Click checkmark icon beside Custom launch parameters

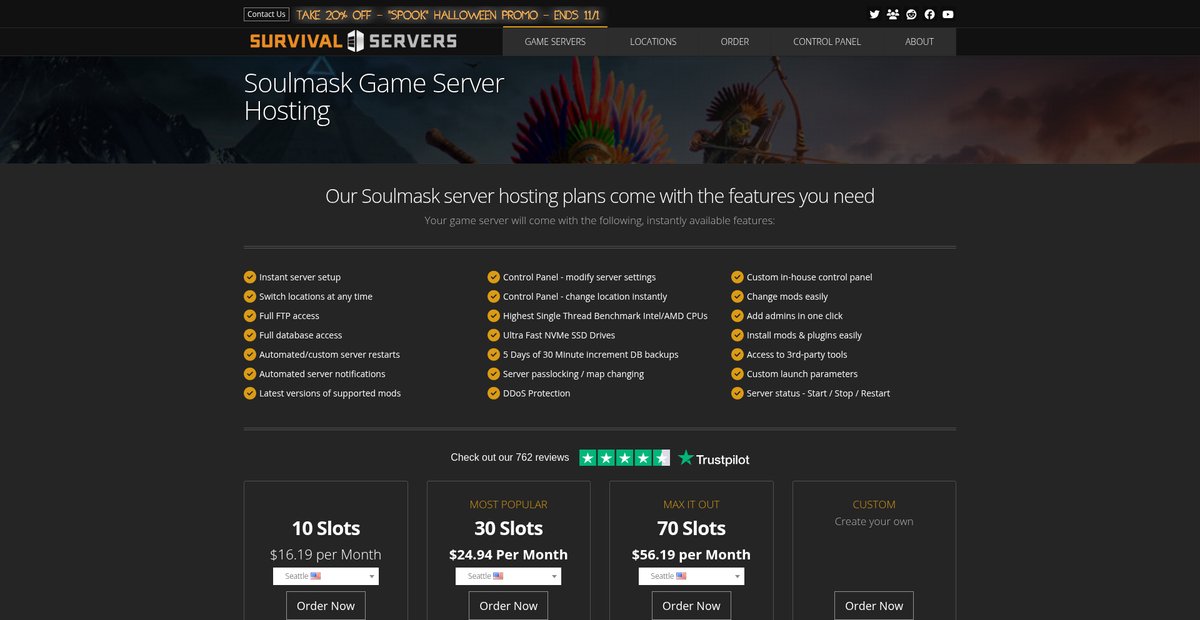pos(738,374)
